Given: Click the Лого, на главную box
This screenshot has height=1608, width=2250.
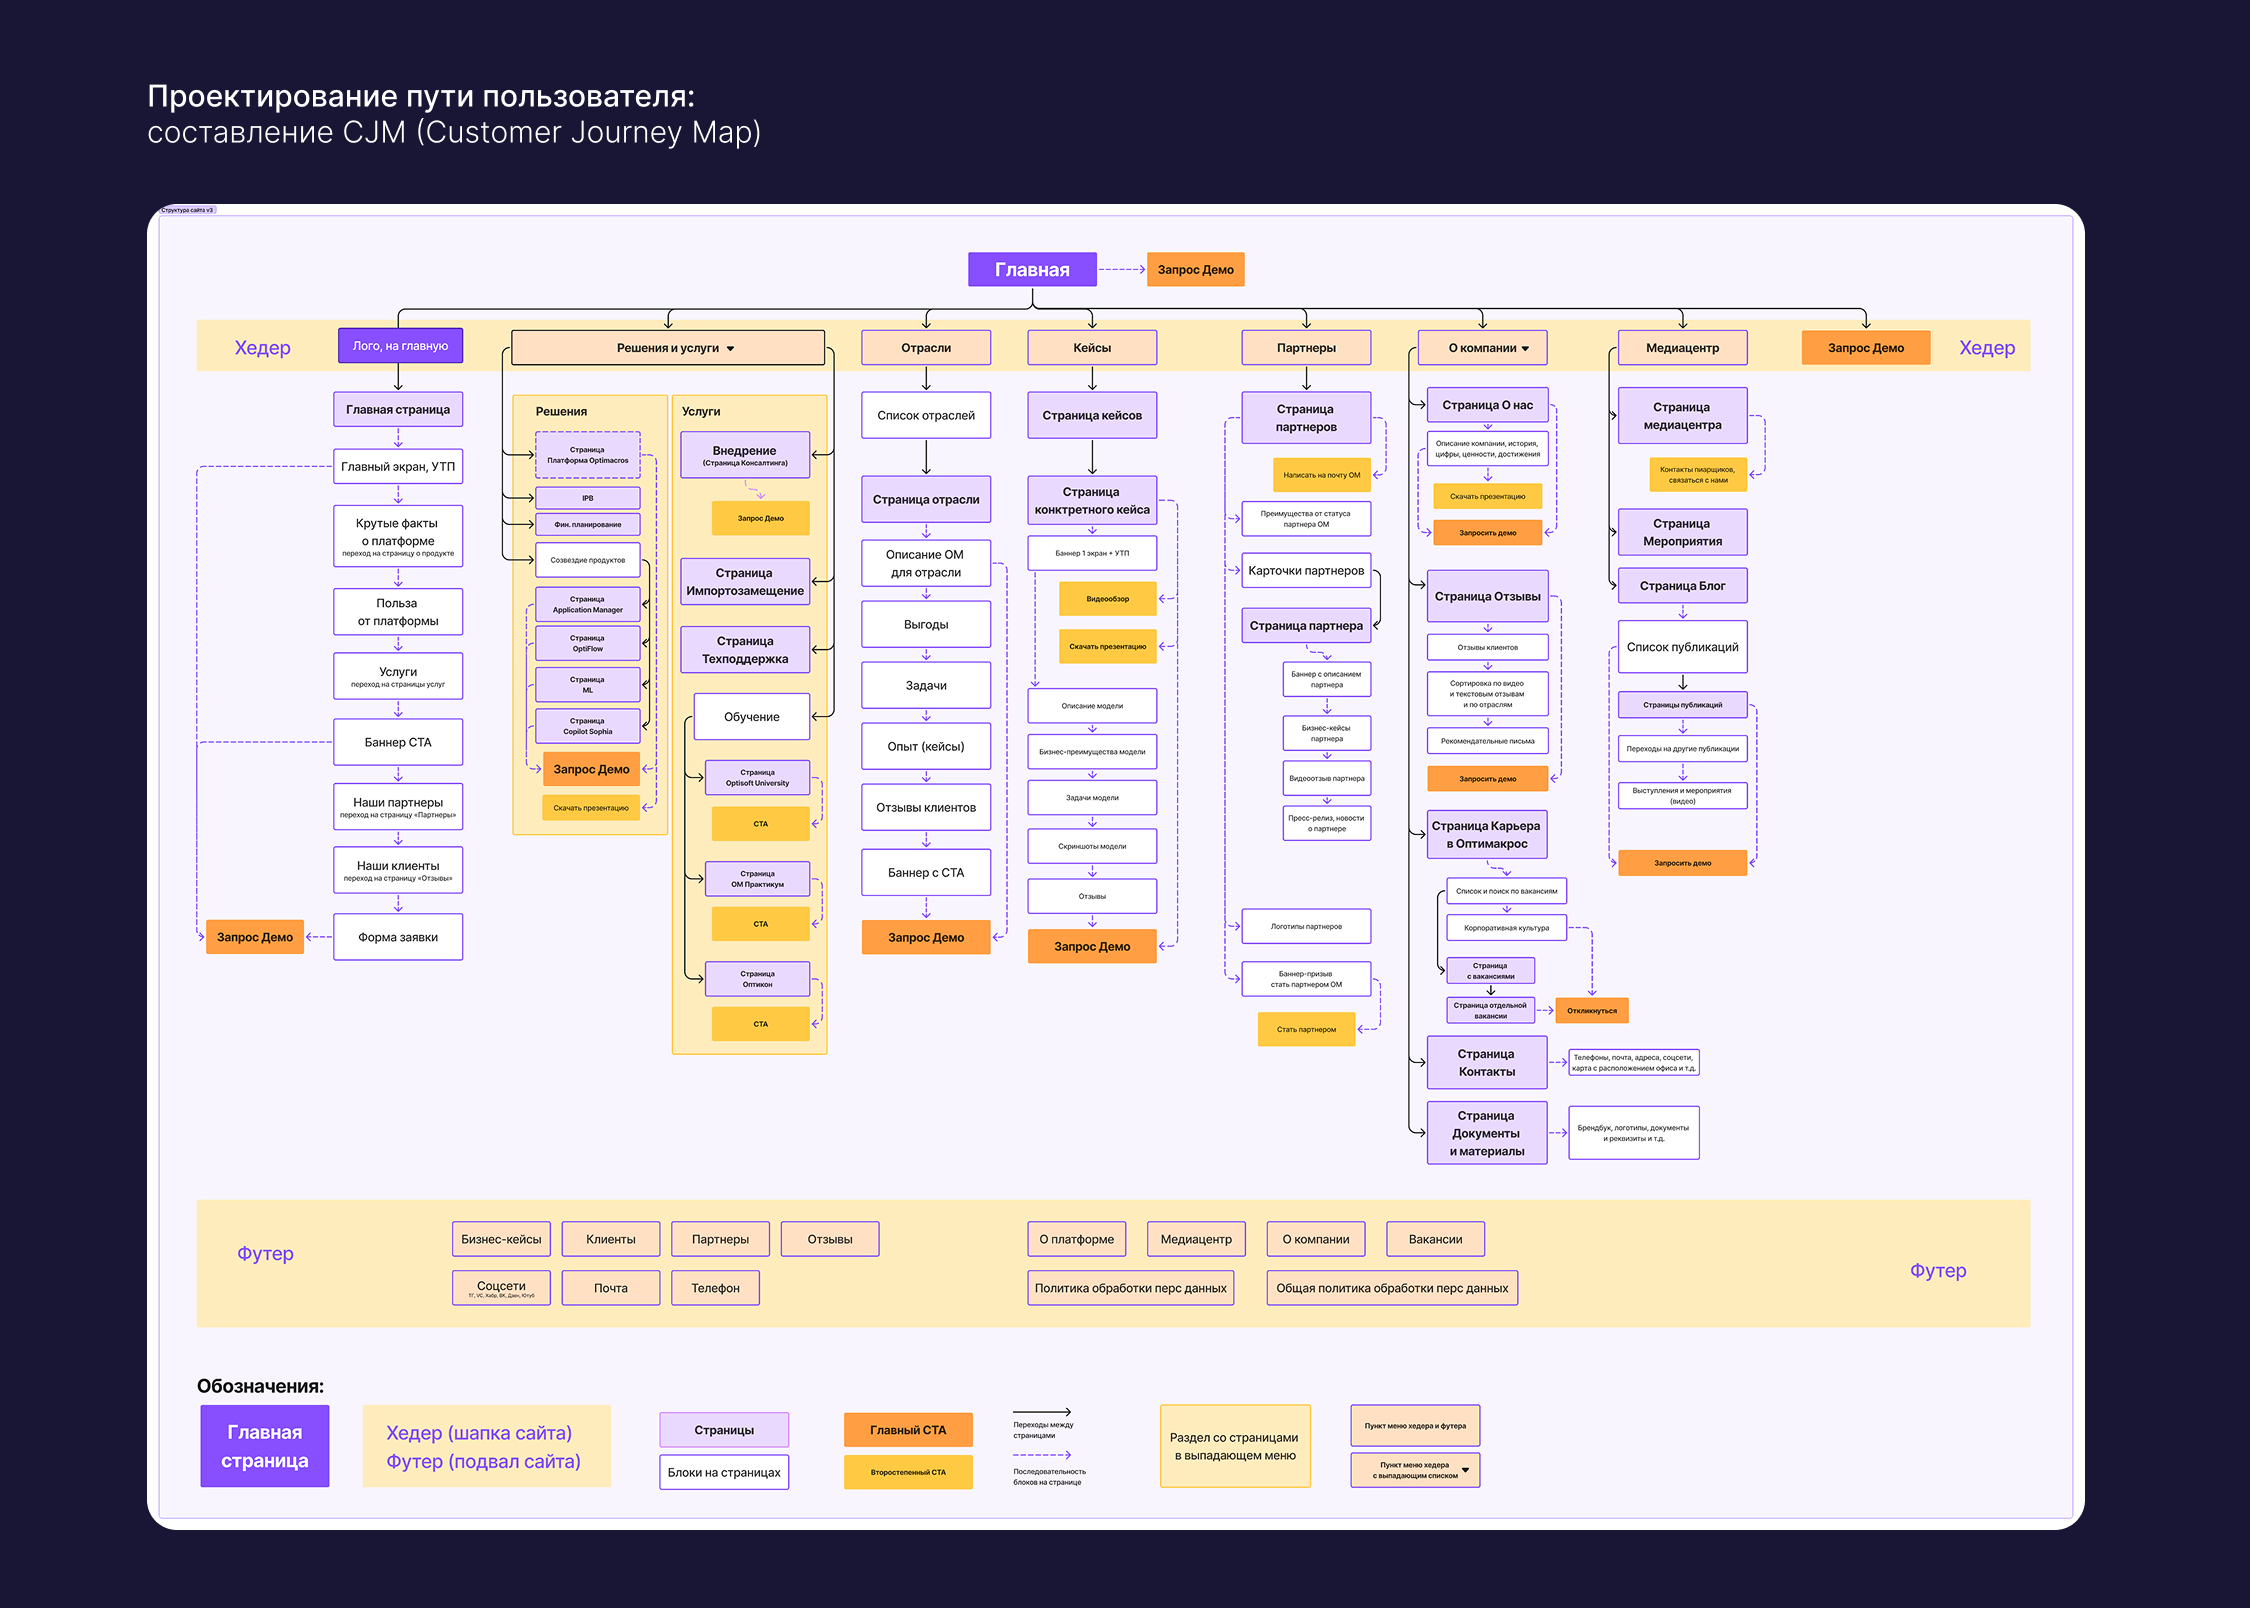Looking at the screenshot, I should click(x=400, y=346).
